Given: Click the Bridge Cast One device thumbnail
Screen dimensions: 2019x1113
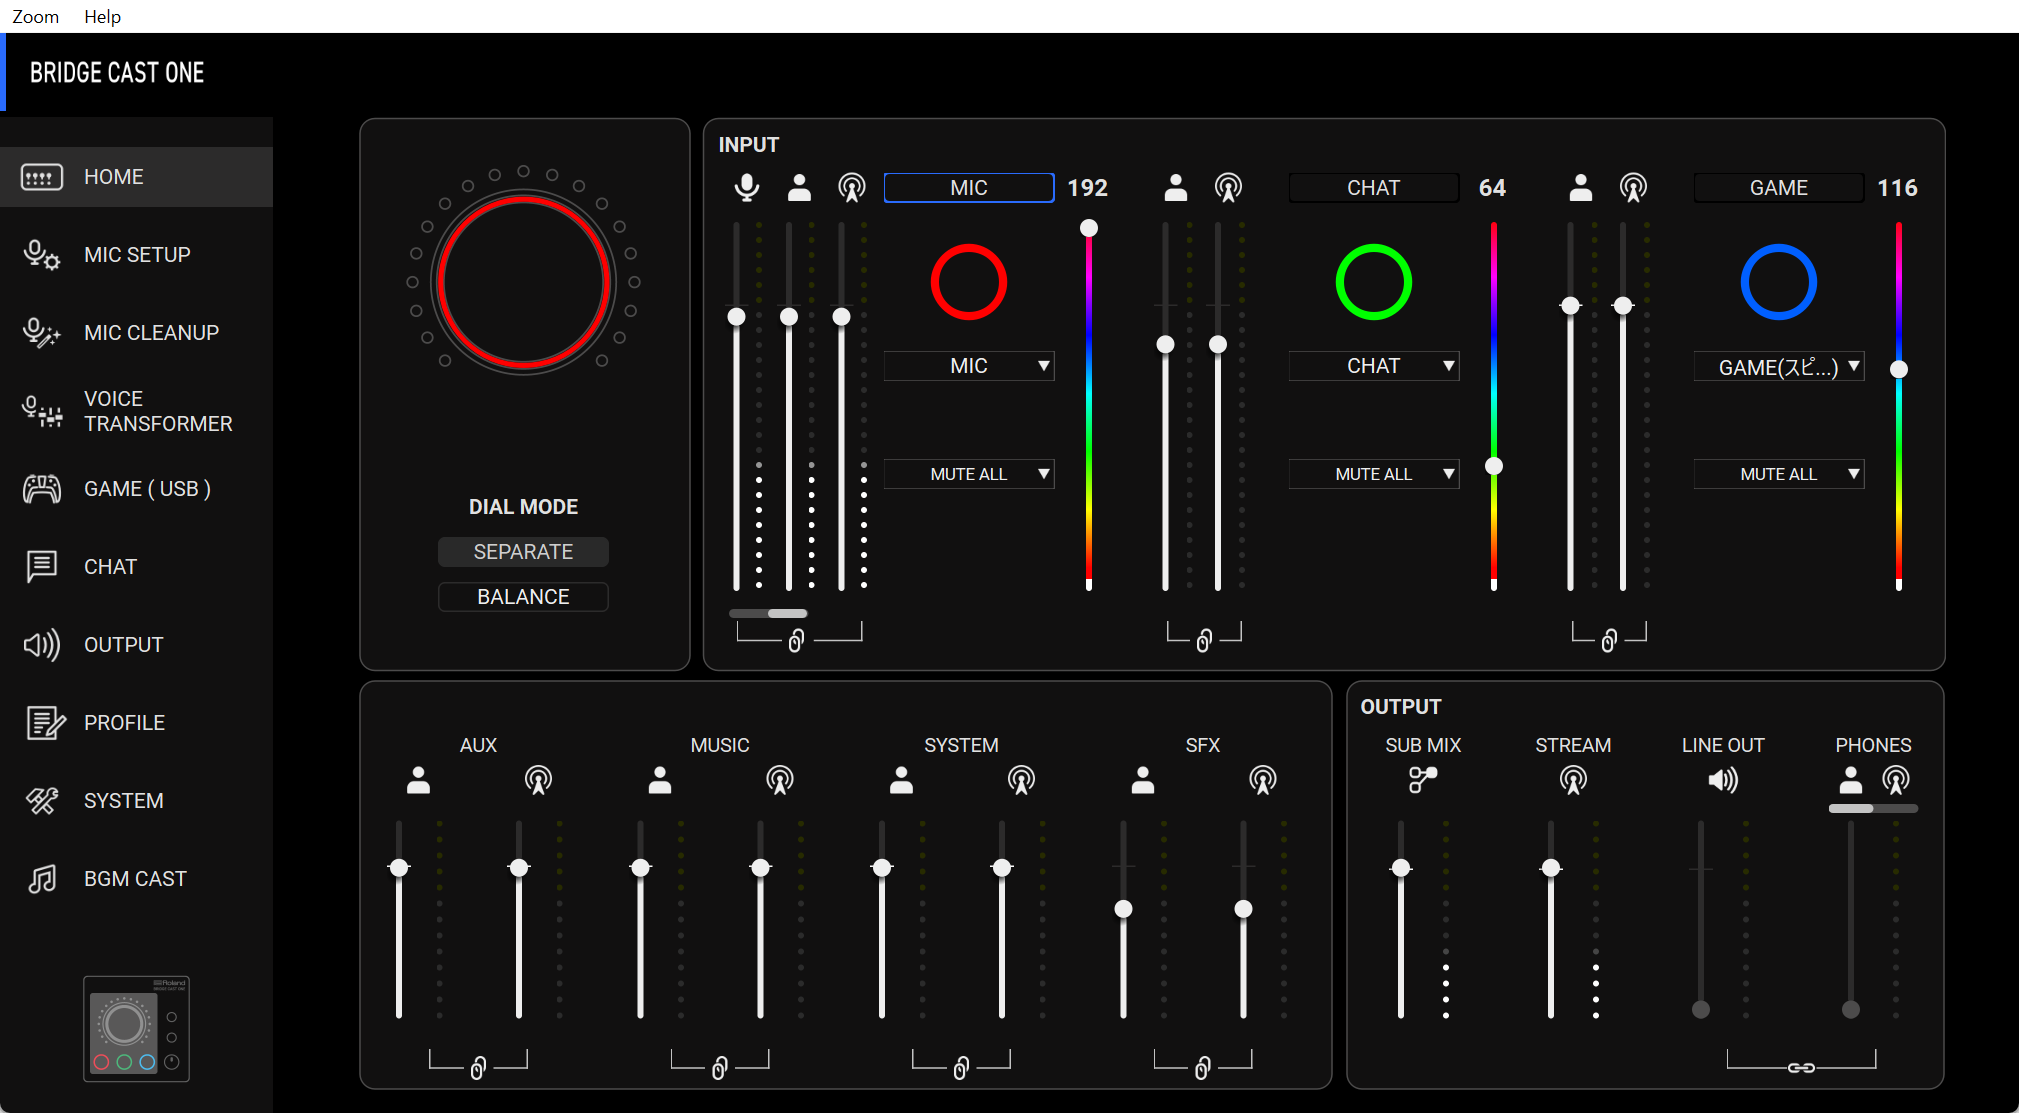Looking at the screenshot, I should [x=136, y=1029].
